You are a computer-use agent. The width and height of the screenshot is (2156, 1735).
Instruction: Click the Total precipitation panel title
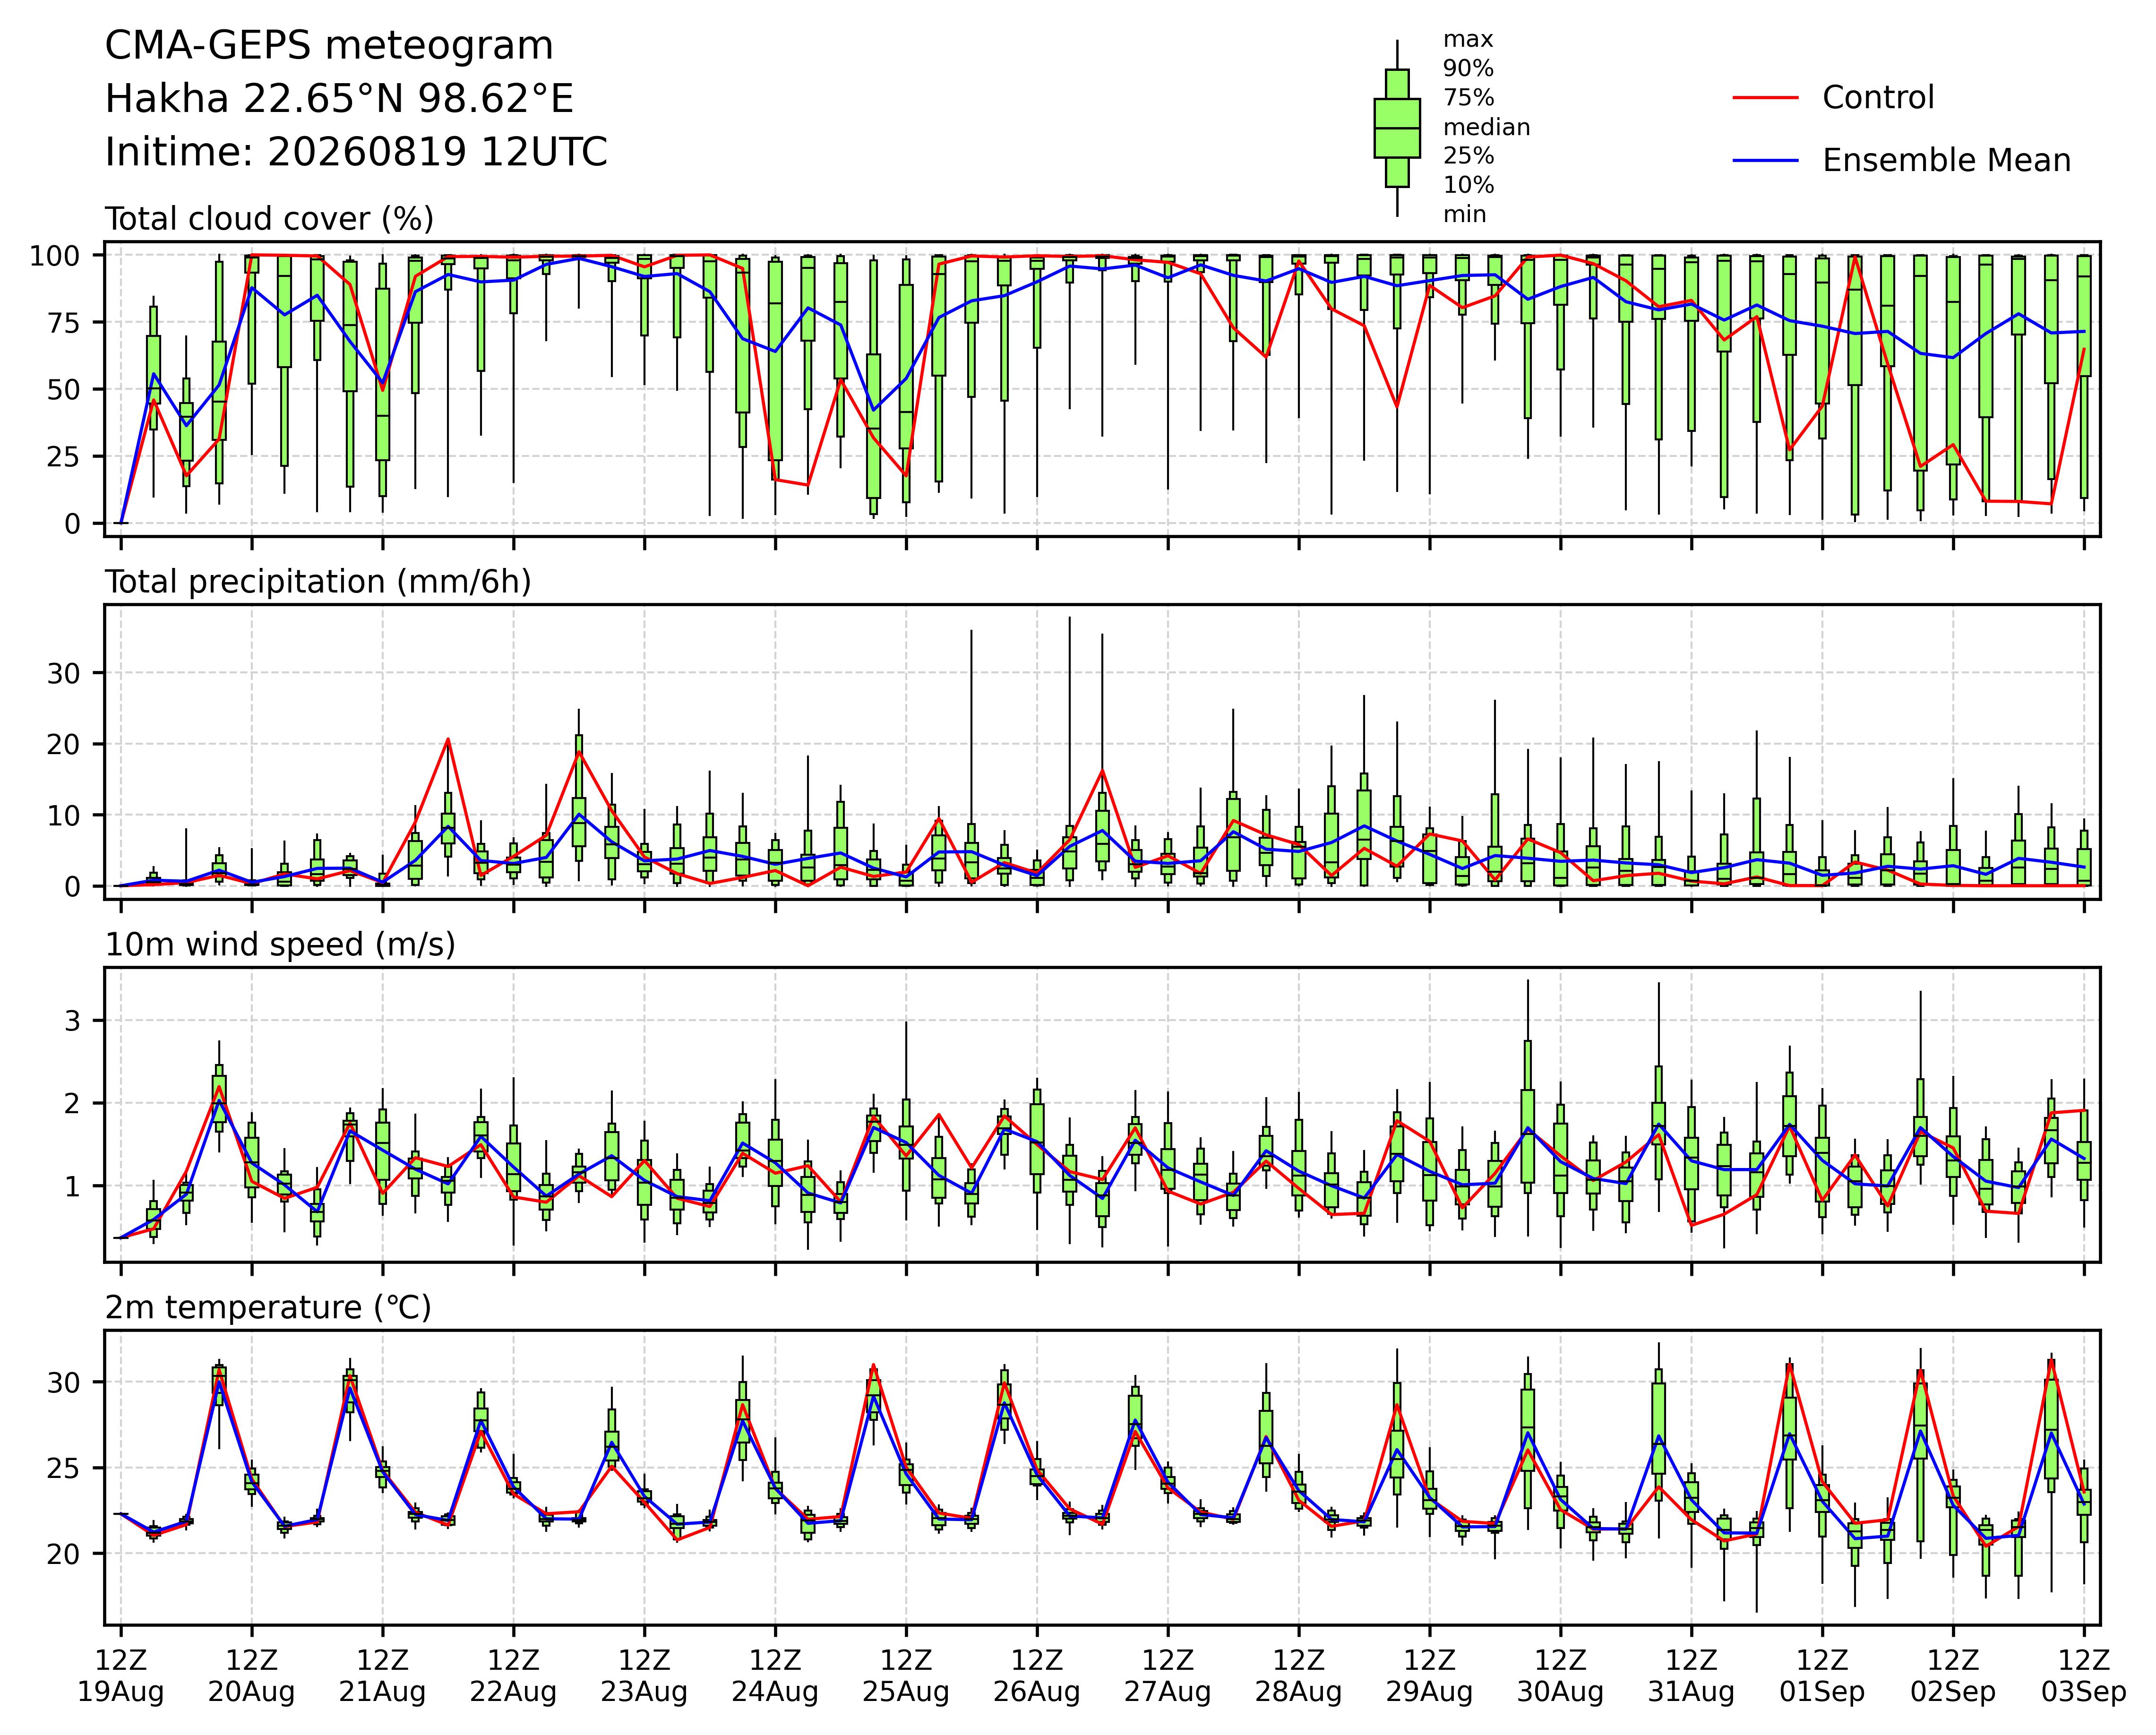pos(318,582)
